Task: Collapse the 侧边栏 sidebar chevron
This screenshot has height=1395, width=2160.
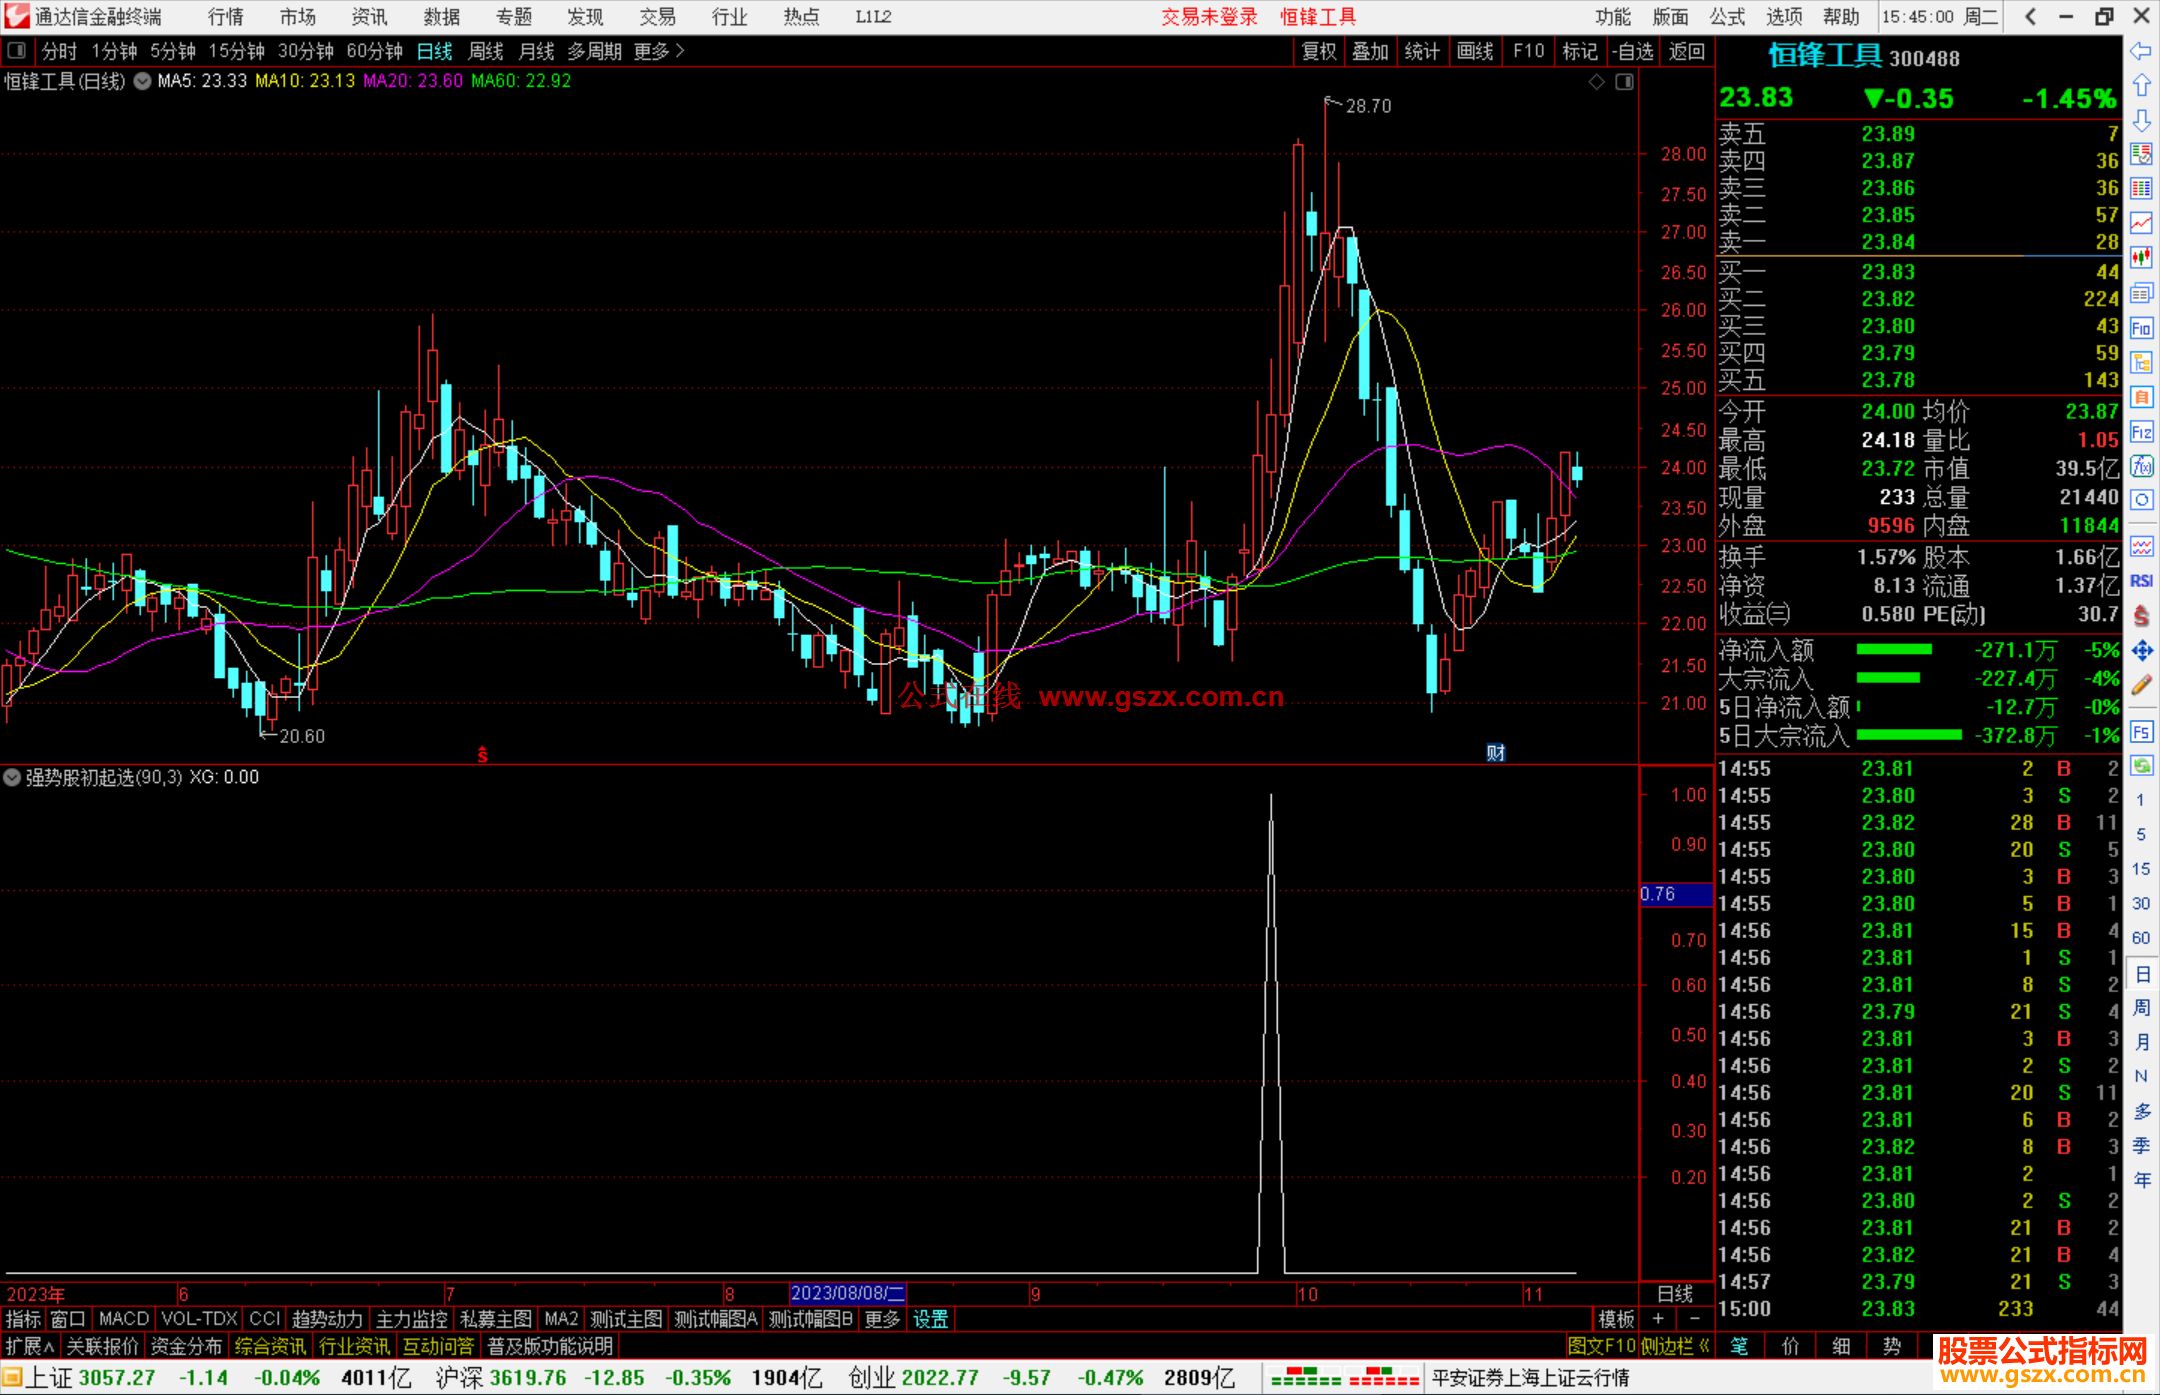Action: pos(1704,1346)
